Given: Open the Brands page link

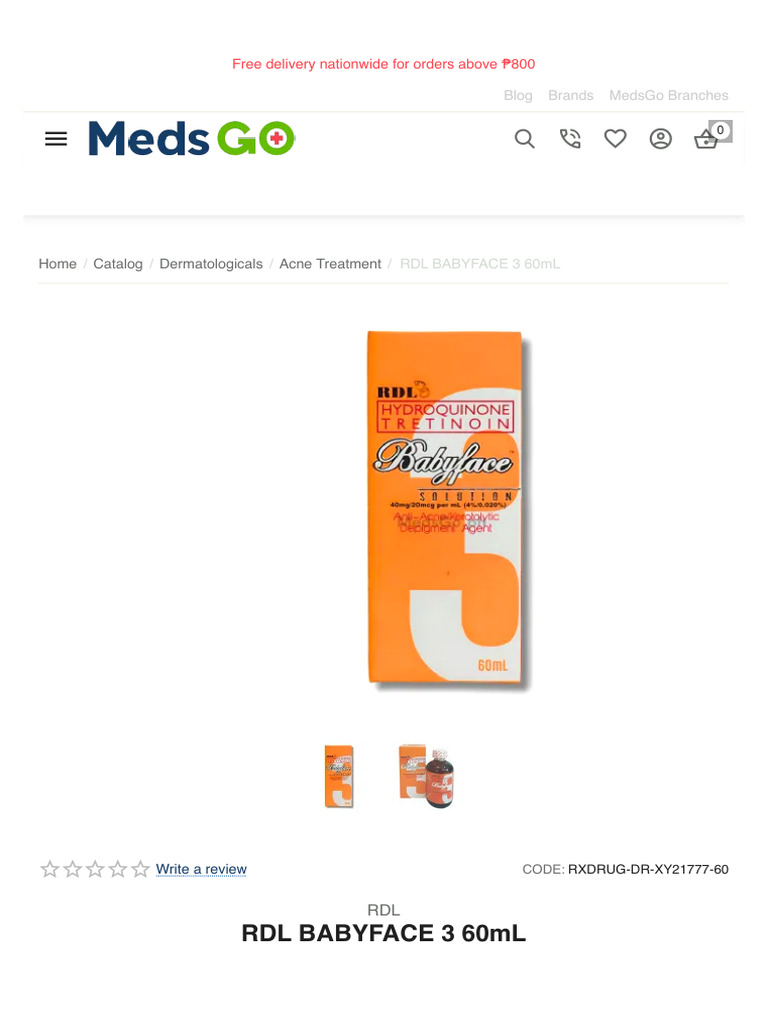Looking at the screenshot, I should coord(571,95).
